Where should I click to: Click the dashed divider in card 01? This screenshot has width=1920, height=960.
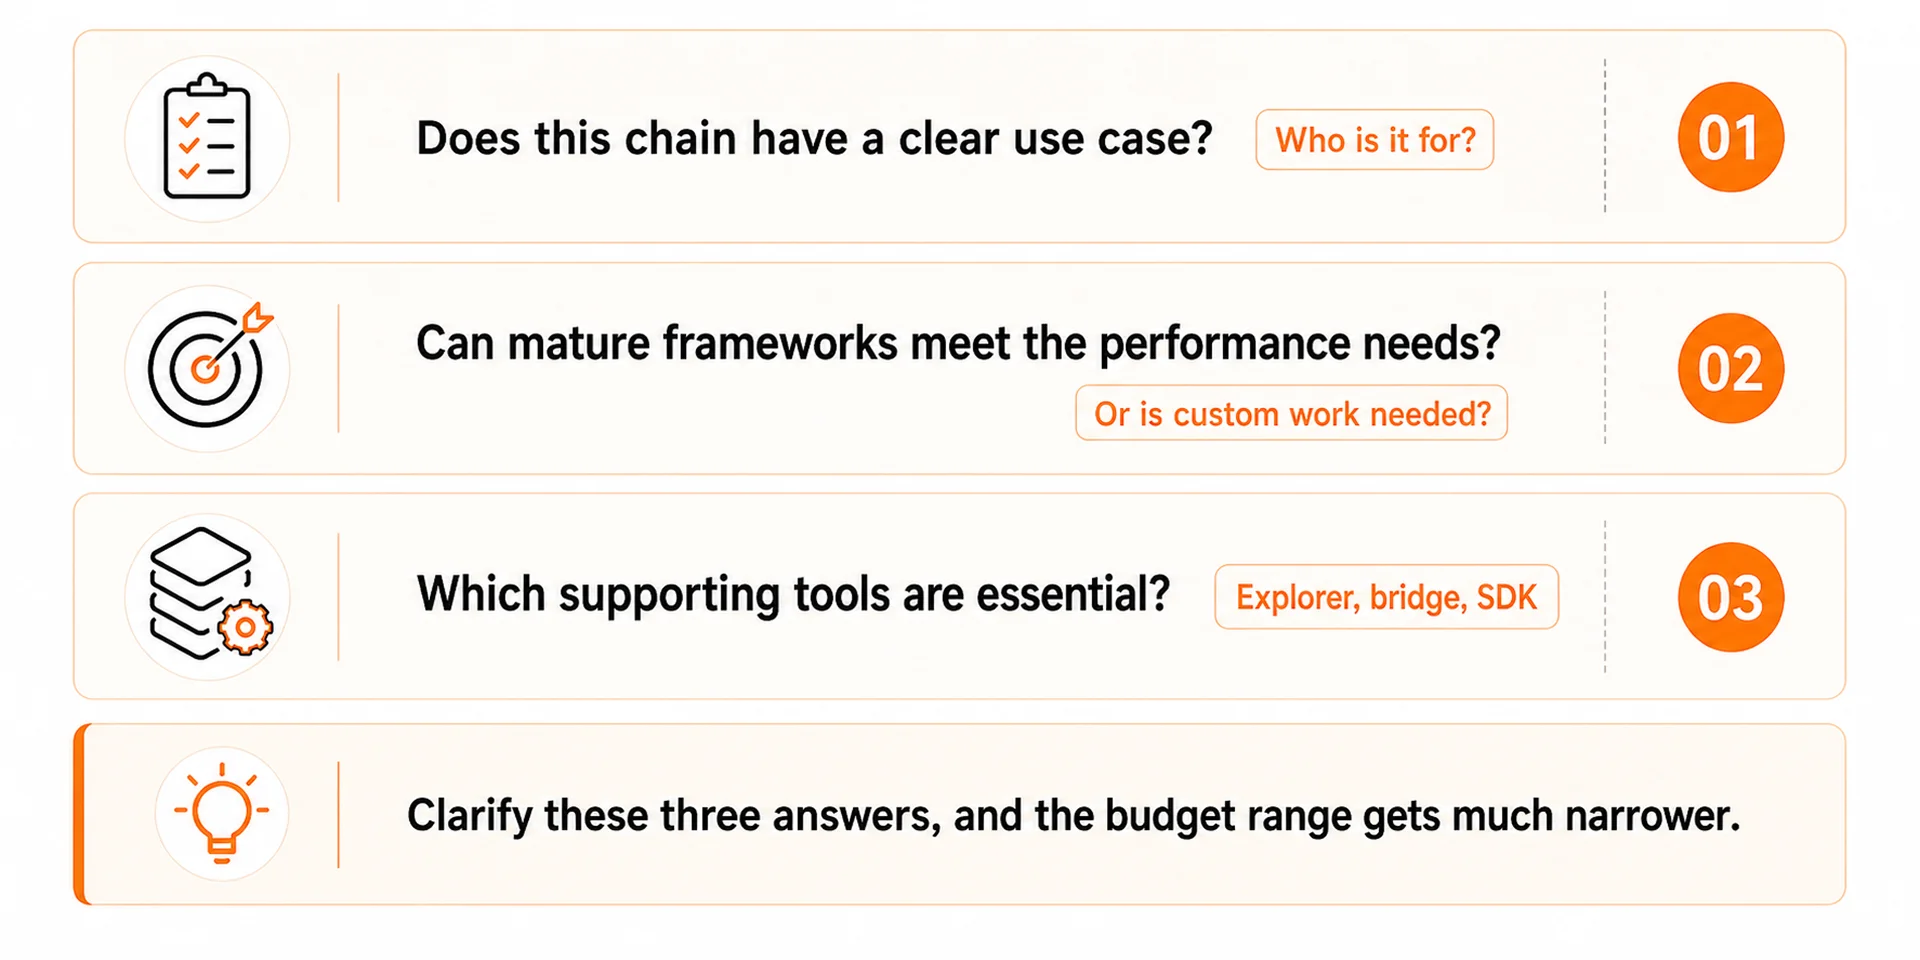1605,136
